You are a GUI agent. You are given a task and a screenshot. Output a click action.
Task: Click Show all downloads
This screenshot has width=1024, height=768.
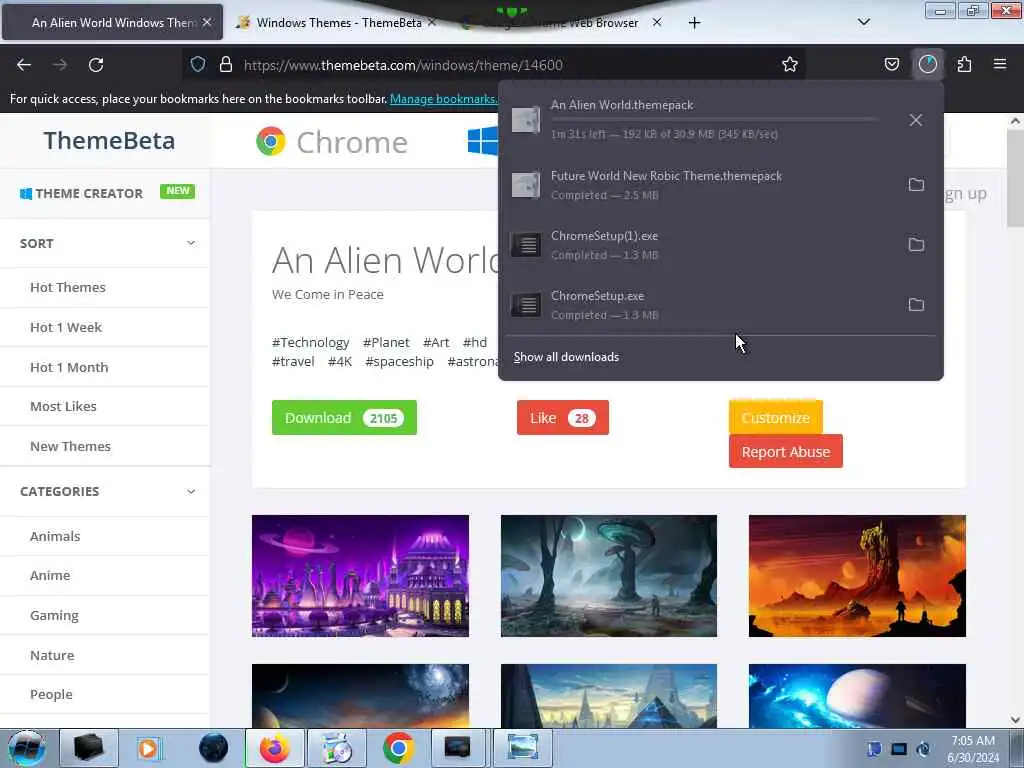tap(566, 357)
